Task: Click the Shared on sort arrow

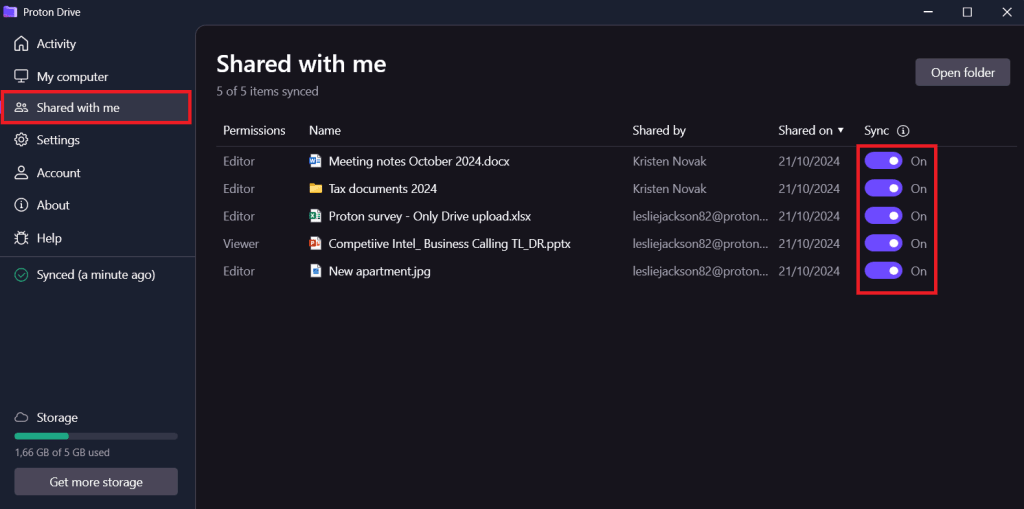Action: click(x=840, y=131)
